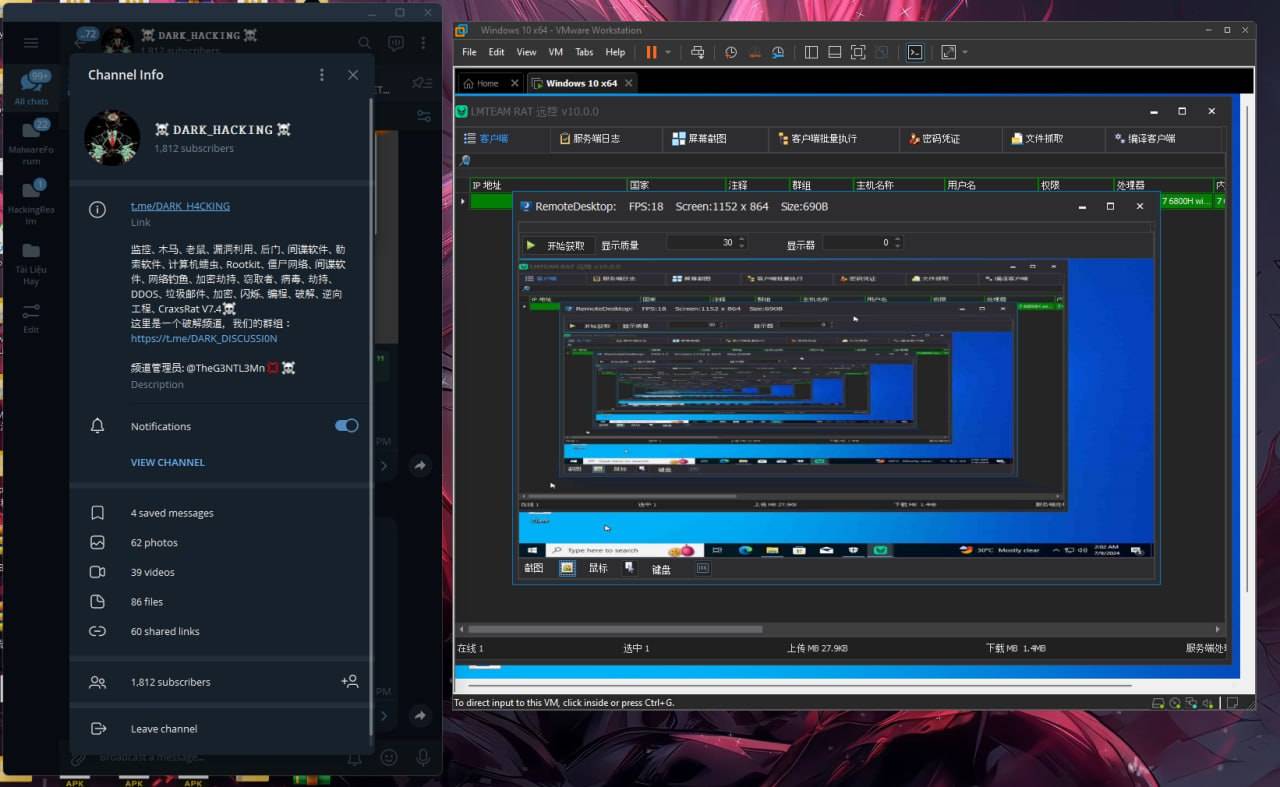This screenshot has width=1280, height=787.
Task: Click the search icon under RAT tabs
Action: (x=465, y=161)
